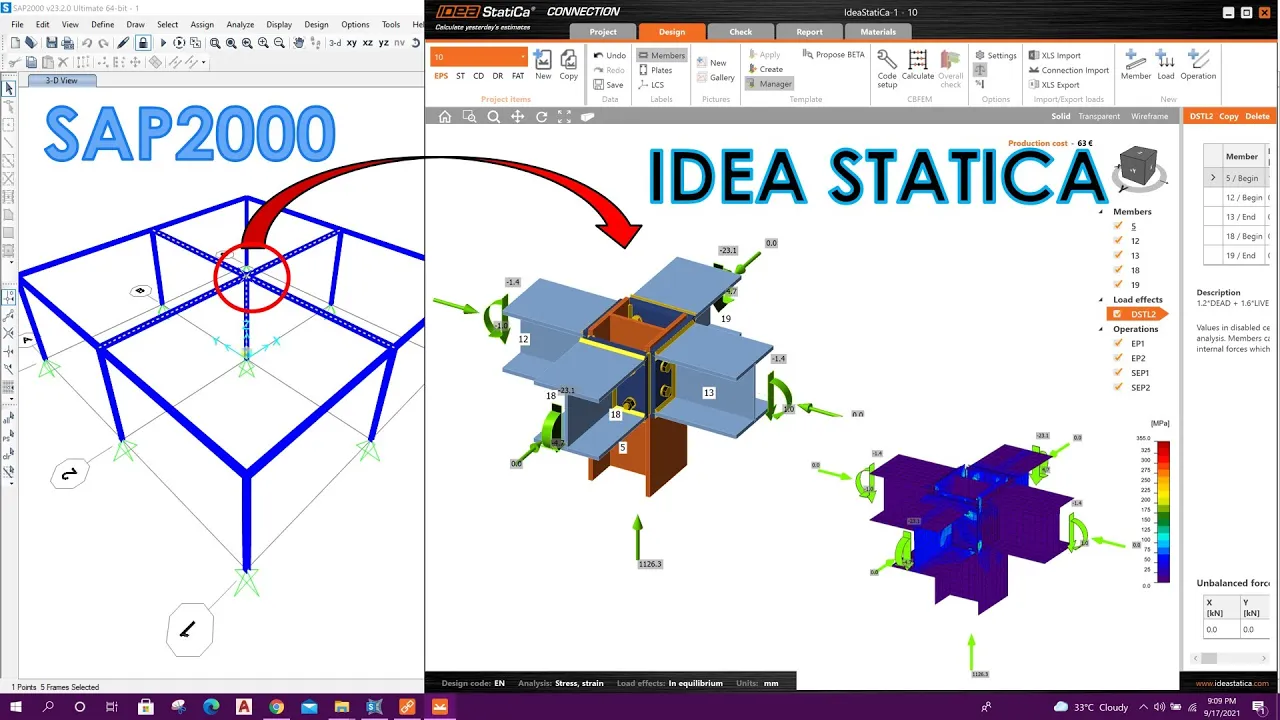Viewport: 1280px width, 720px height.
Task: Open Windows Start menu on taskbar
Action: 17,707
